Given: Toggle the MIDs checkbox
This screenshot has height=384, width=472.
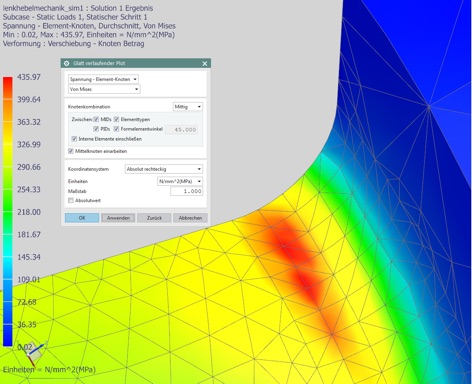Looking at the screenshot, I should coord(96,119).
